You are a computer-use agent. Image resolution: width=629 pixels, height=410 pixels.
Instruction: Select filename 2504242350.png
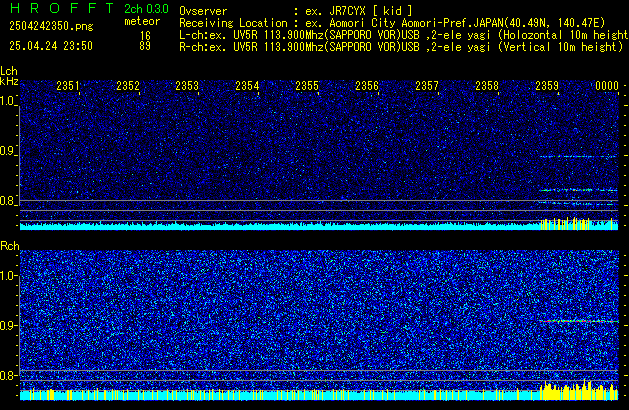51,26
